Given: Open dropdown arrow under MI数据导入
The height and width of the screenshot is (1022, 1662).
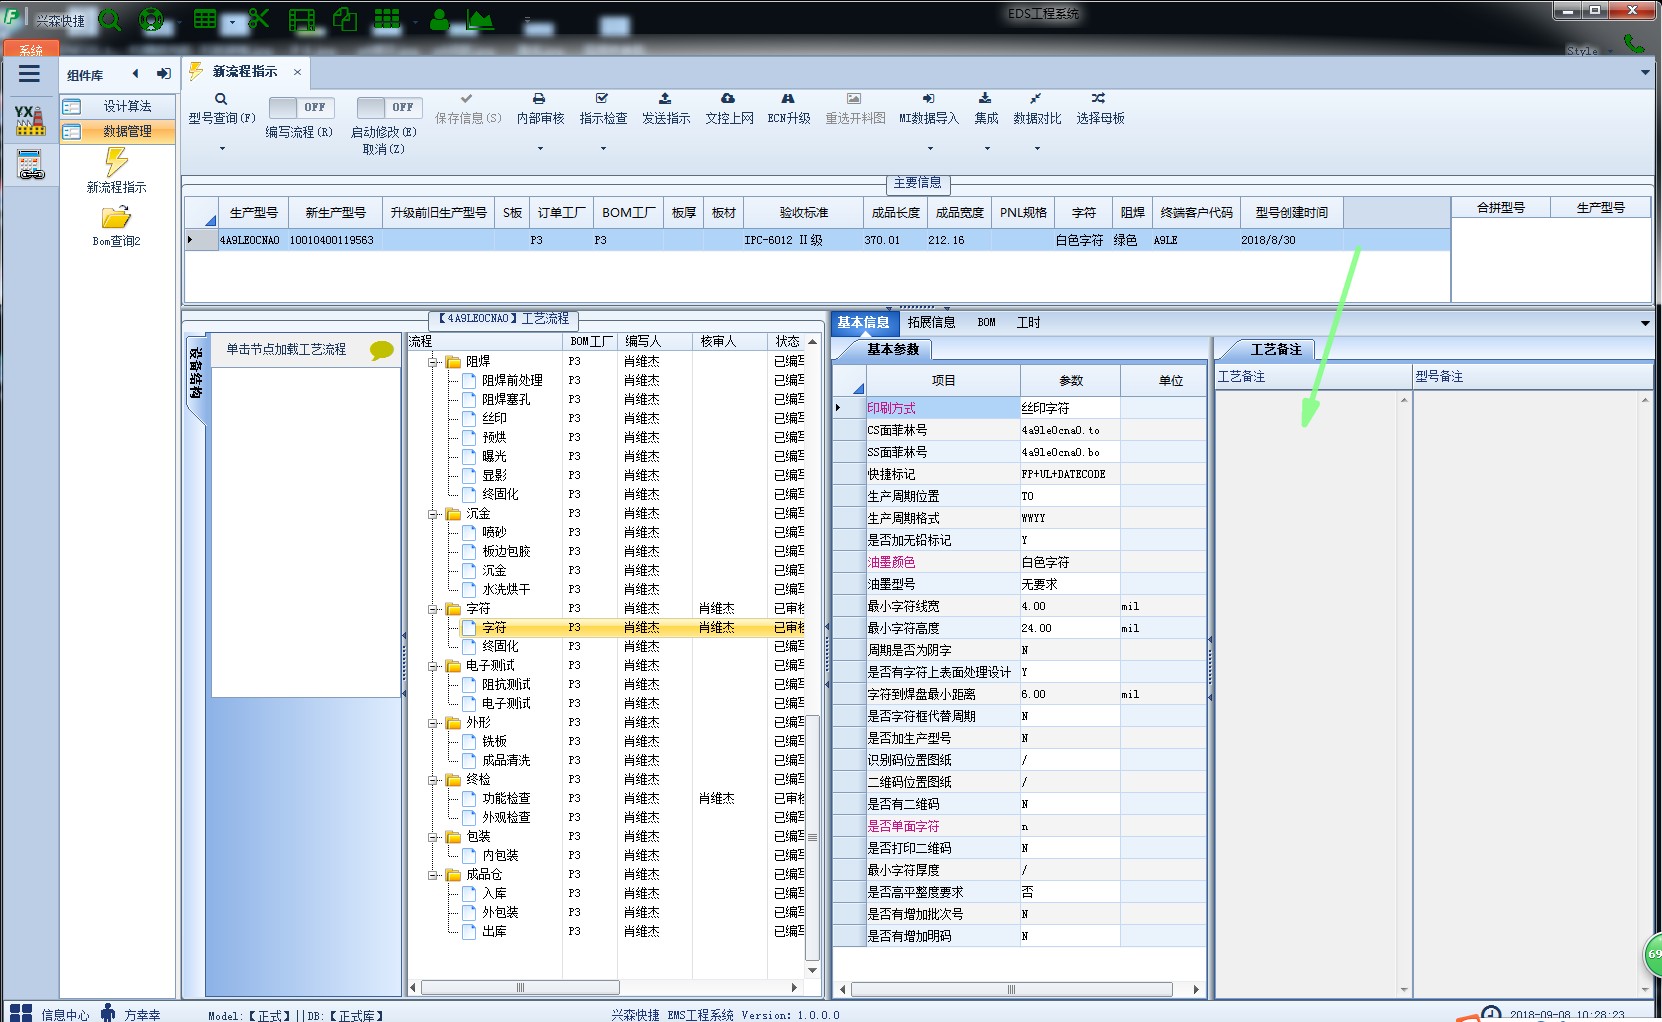Looking at the screenshot, I should pos(930,148).
